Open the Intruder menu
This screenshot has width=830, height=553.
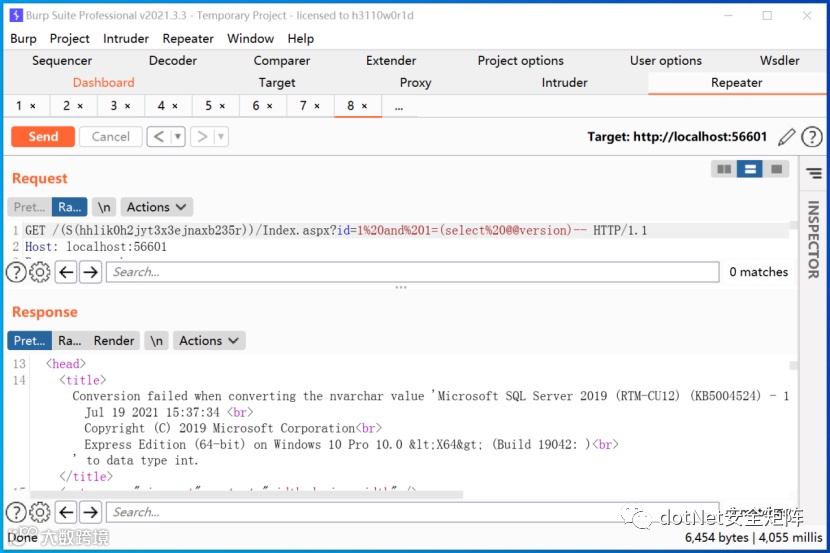(x=126, y=39)
